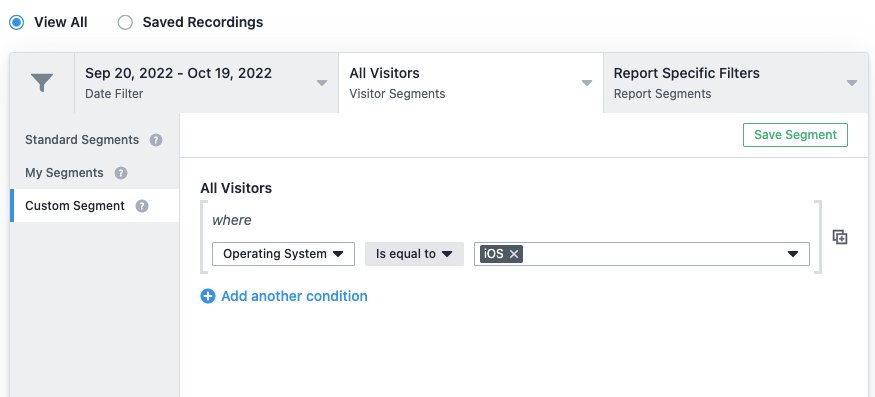Select the Saved Recordings radio button
This screenshot has width=875, height=397.
point(125,22)
